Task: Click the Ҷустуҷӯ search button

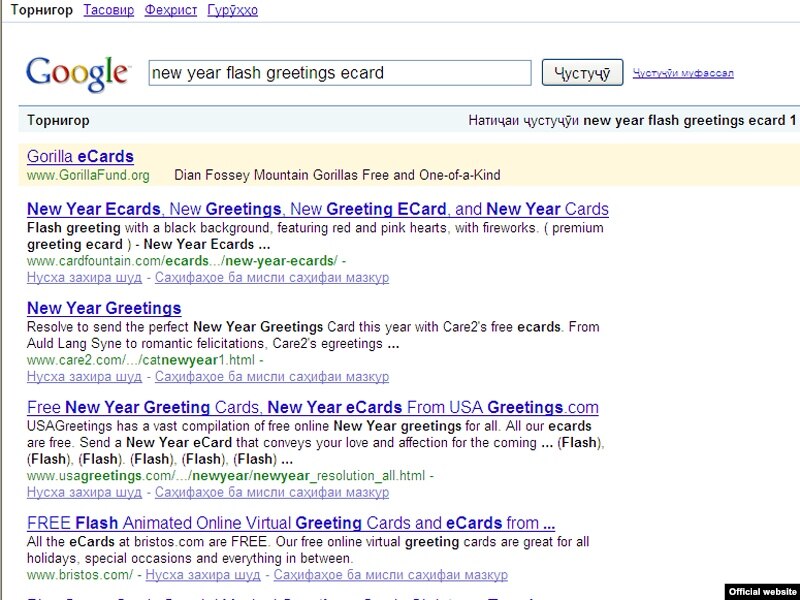Action: pos(582,73)
